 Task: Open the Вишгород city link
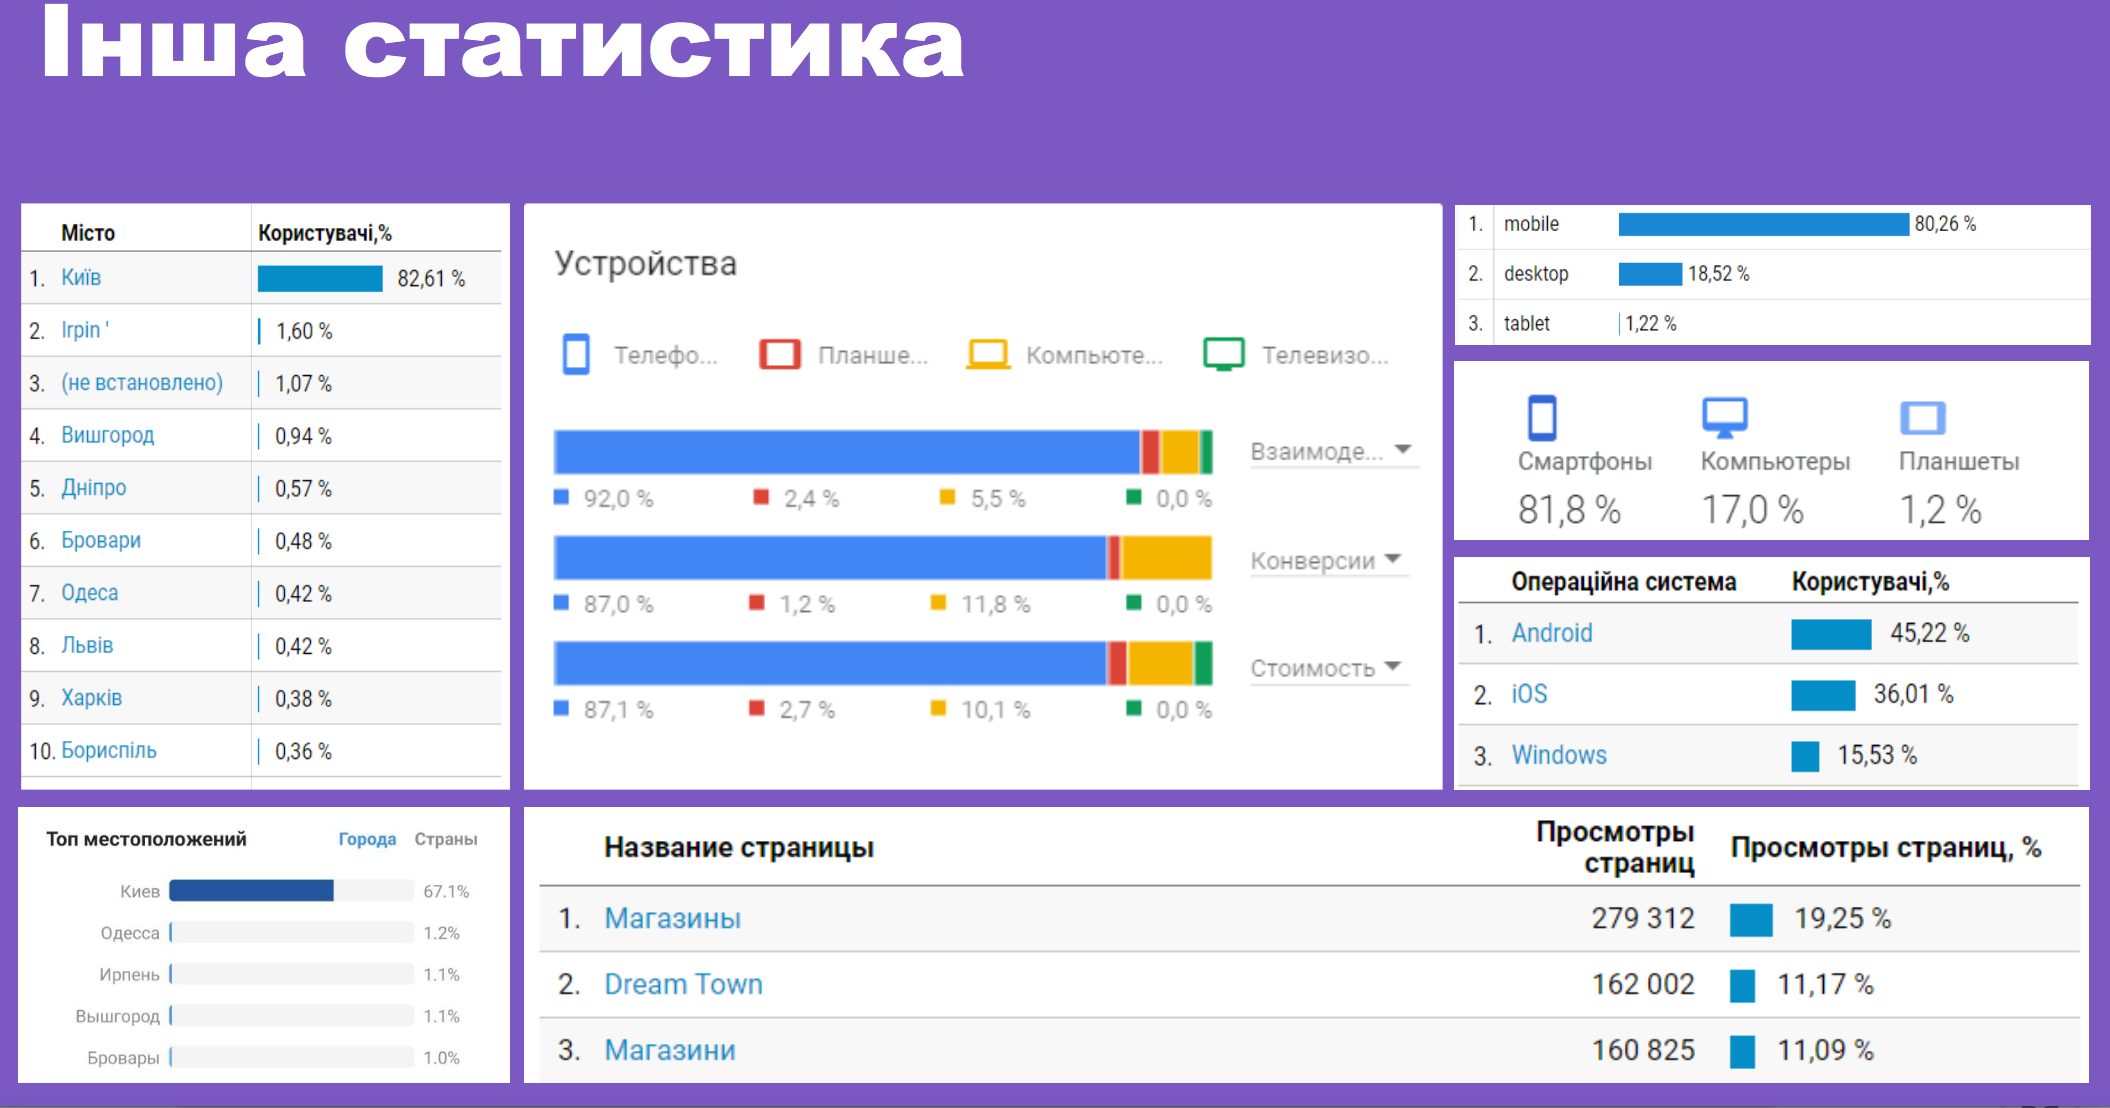point(108,435)
